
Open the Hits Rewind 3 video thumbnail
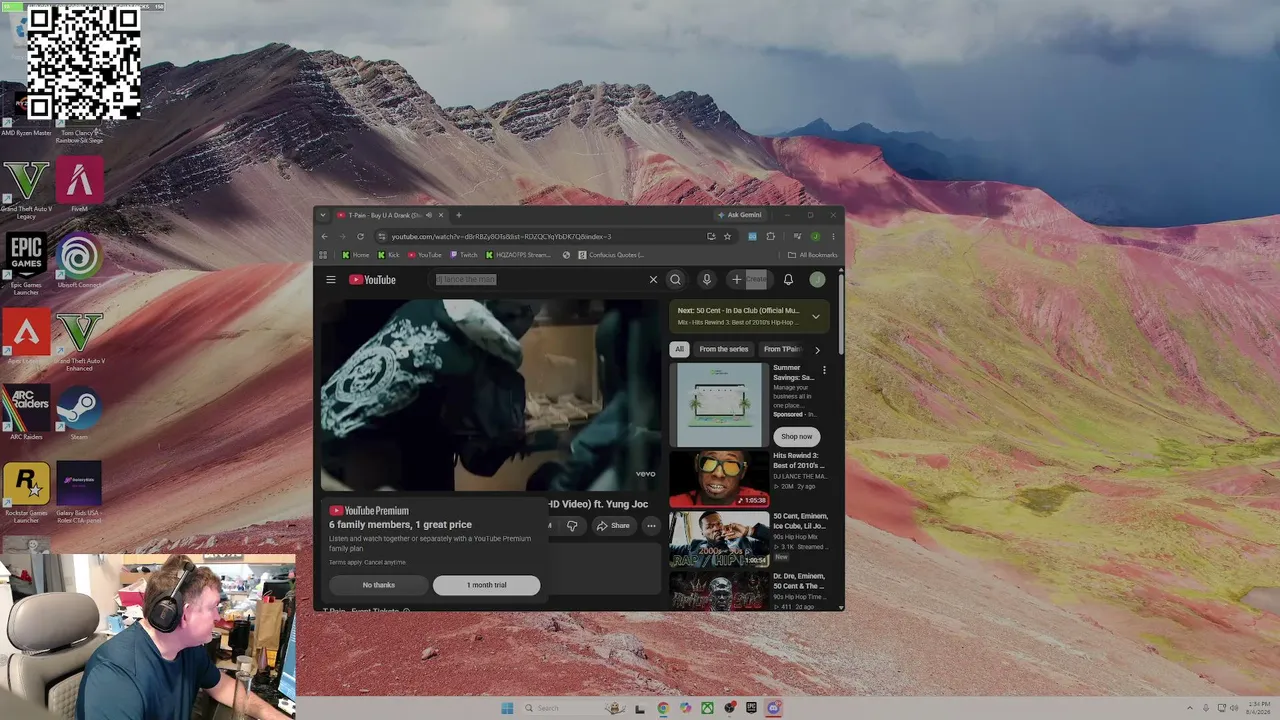point(719,479)
